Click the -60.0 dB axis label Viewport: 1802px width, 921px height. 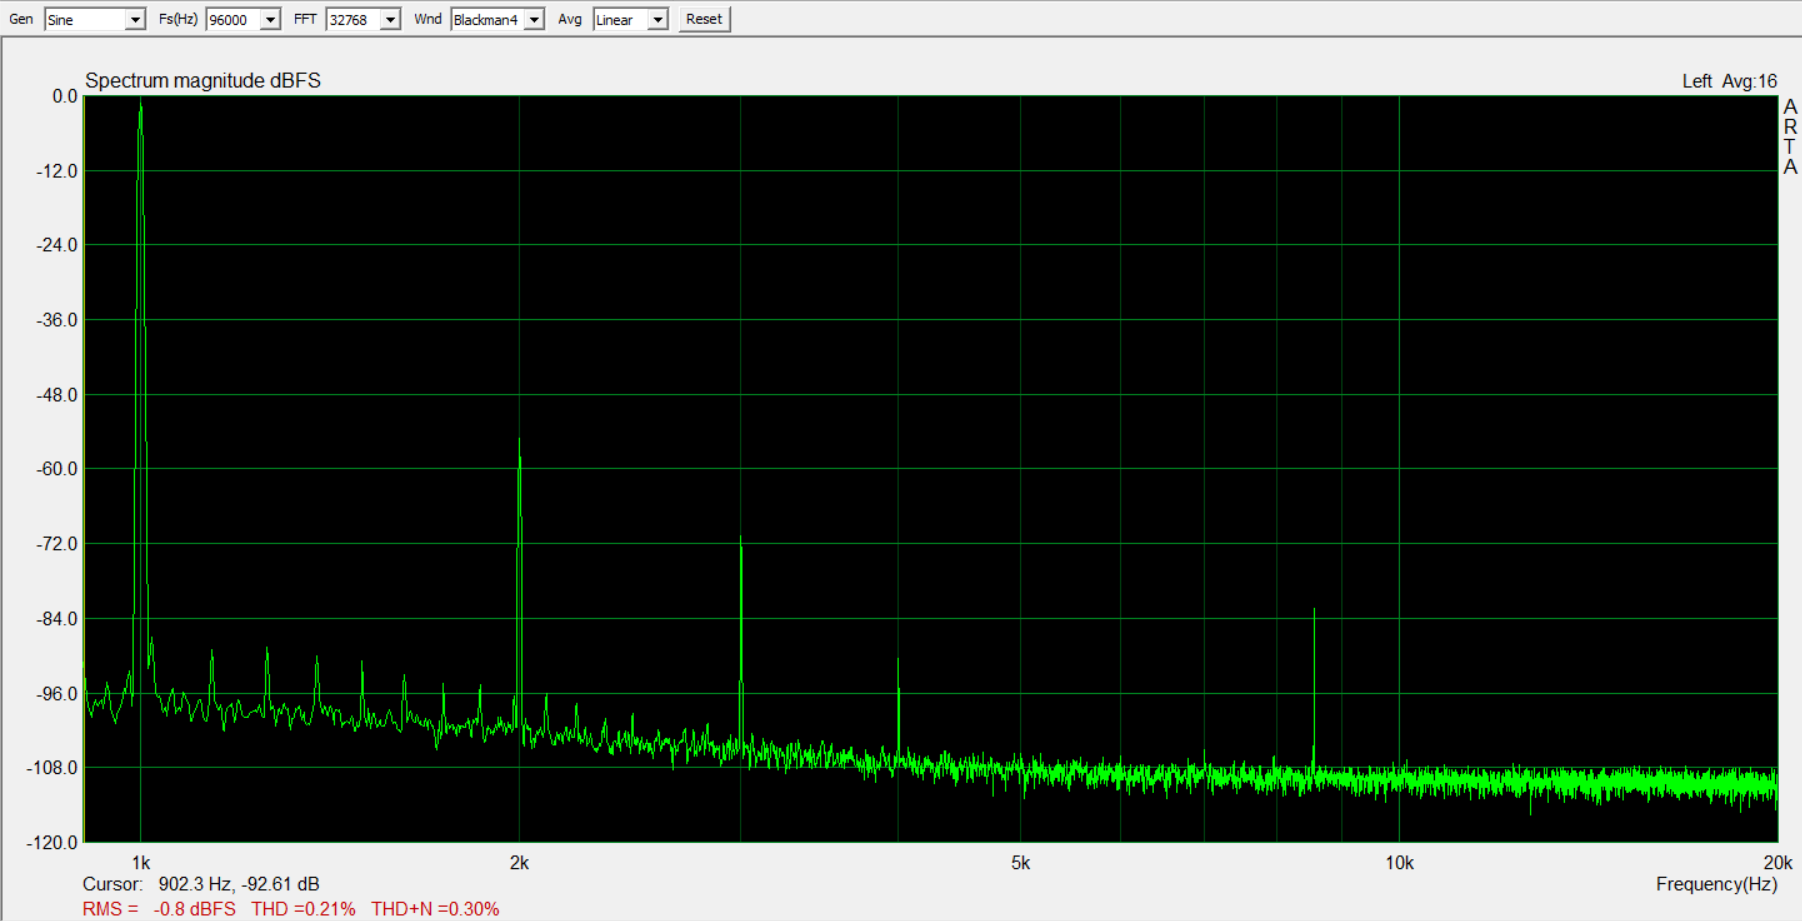coord(57,469)
